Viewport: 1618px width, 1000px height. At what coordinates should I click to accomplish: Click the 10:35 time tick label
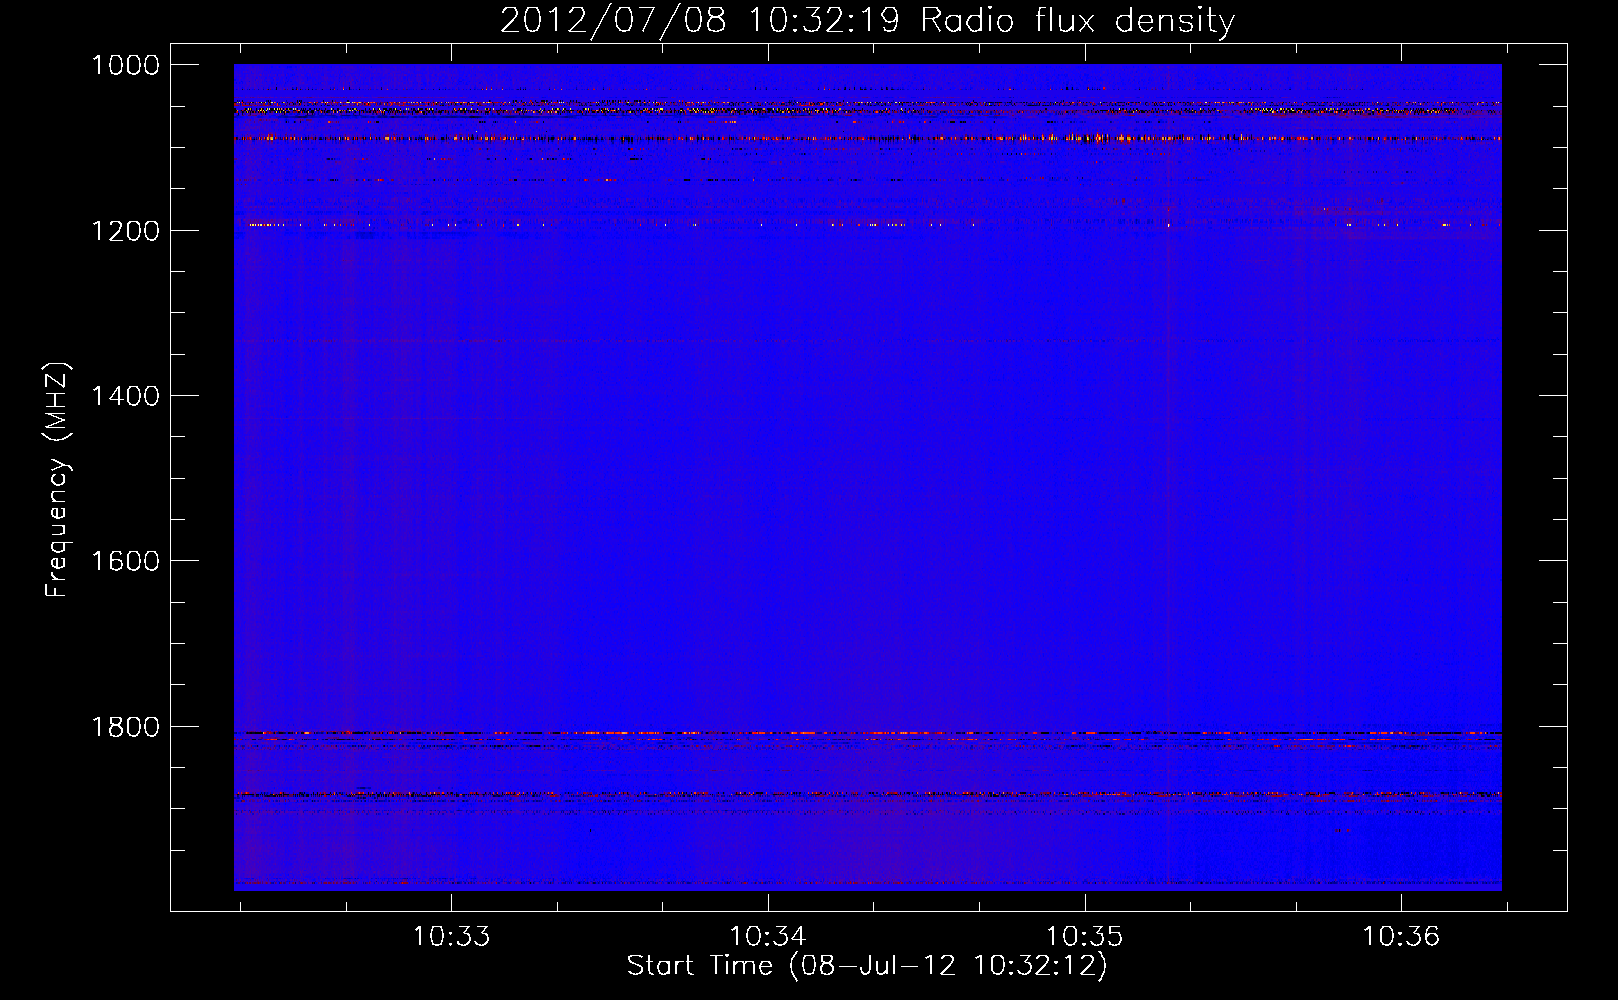pos(1085,936)
